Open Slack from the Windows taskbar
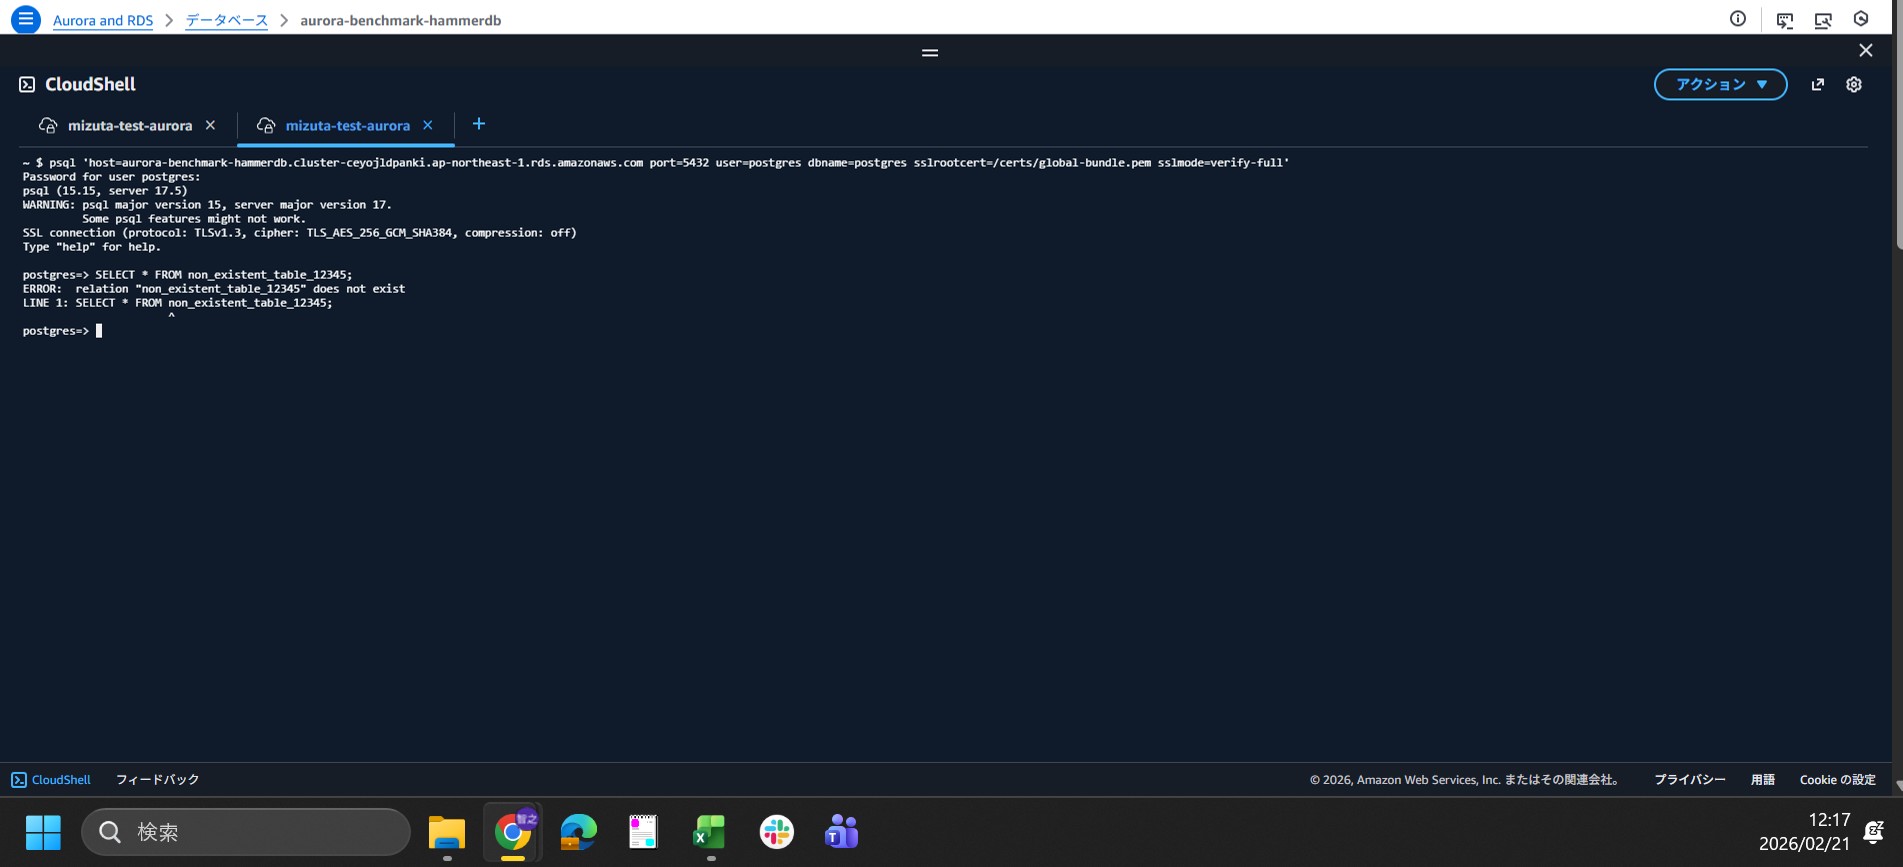This screenshot has width=1903, height=867. pos(776,832)
